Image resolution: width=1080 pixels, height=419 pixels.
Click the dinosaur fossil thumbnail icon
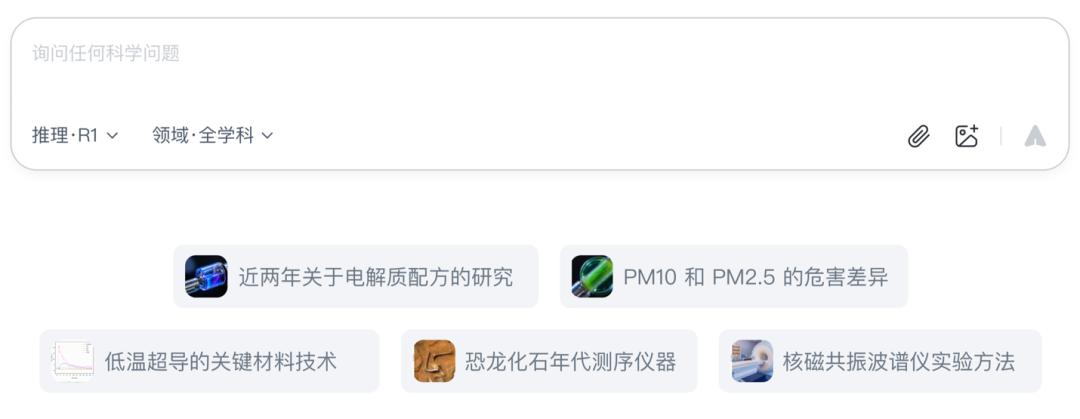435,361
